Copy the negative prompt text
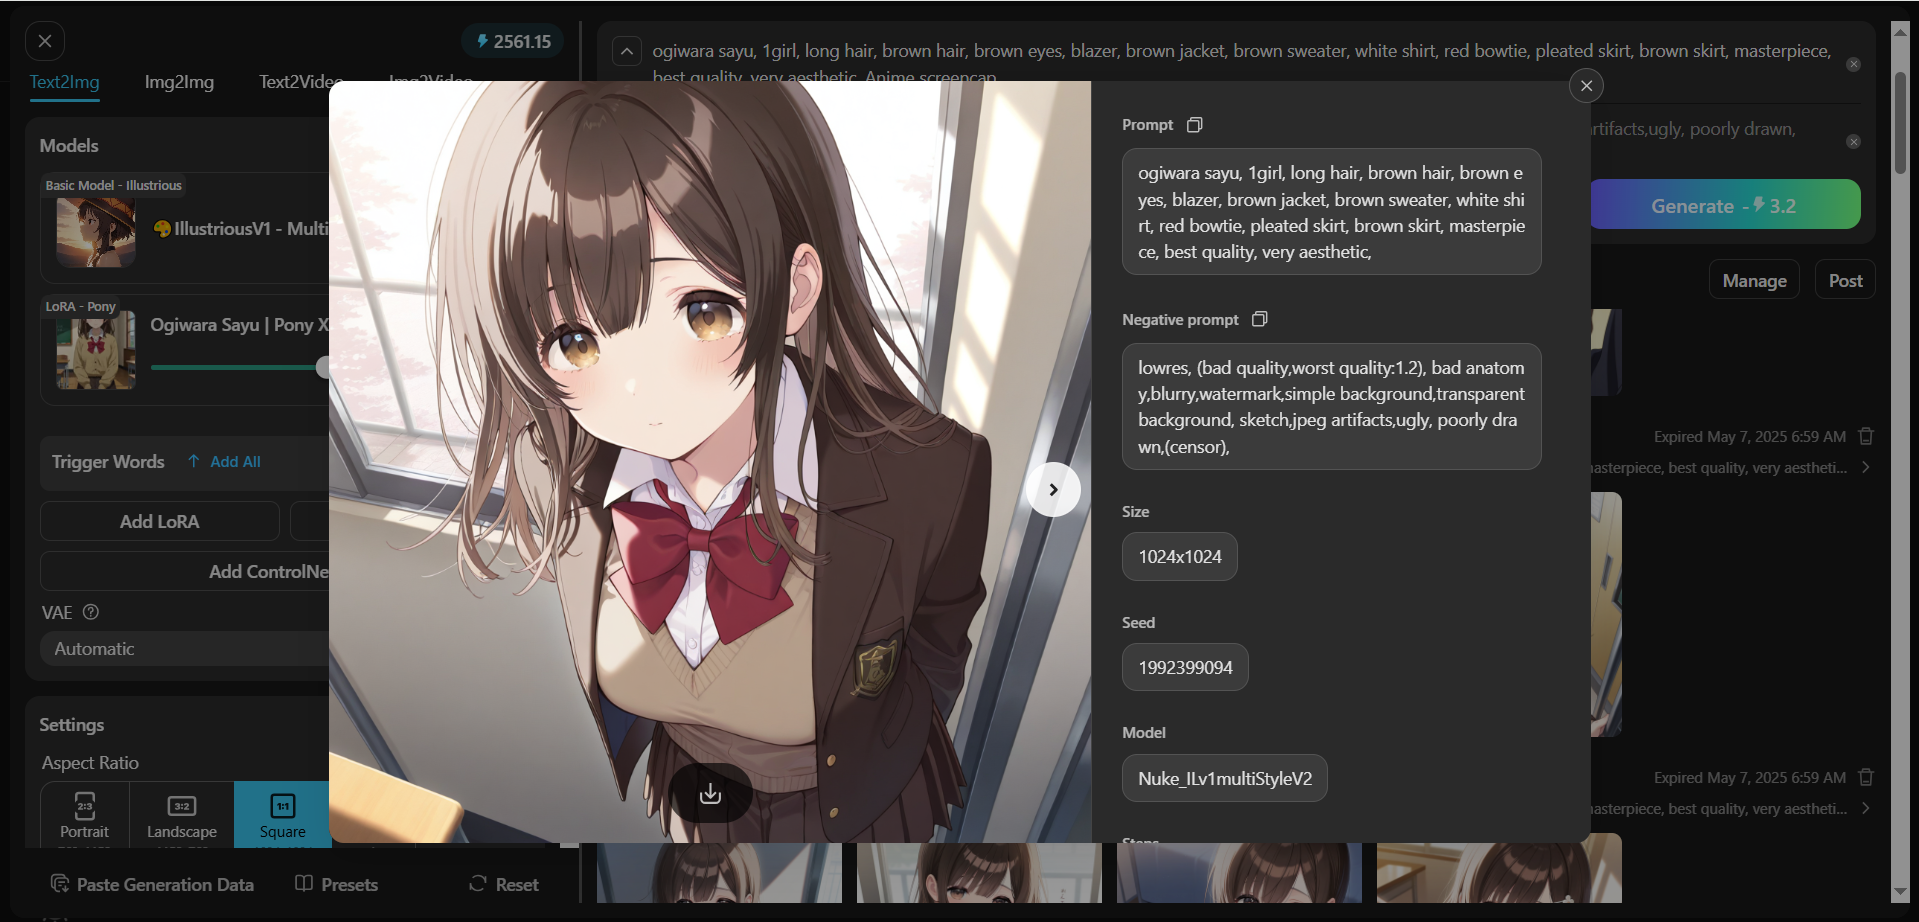Image resolution: width=1919 pixels, height=922 pixels. pyautogui.click(x=1260, y=319)
